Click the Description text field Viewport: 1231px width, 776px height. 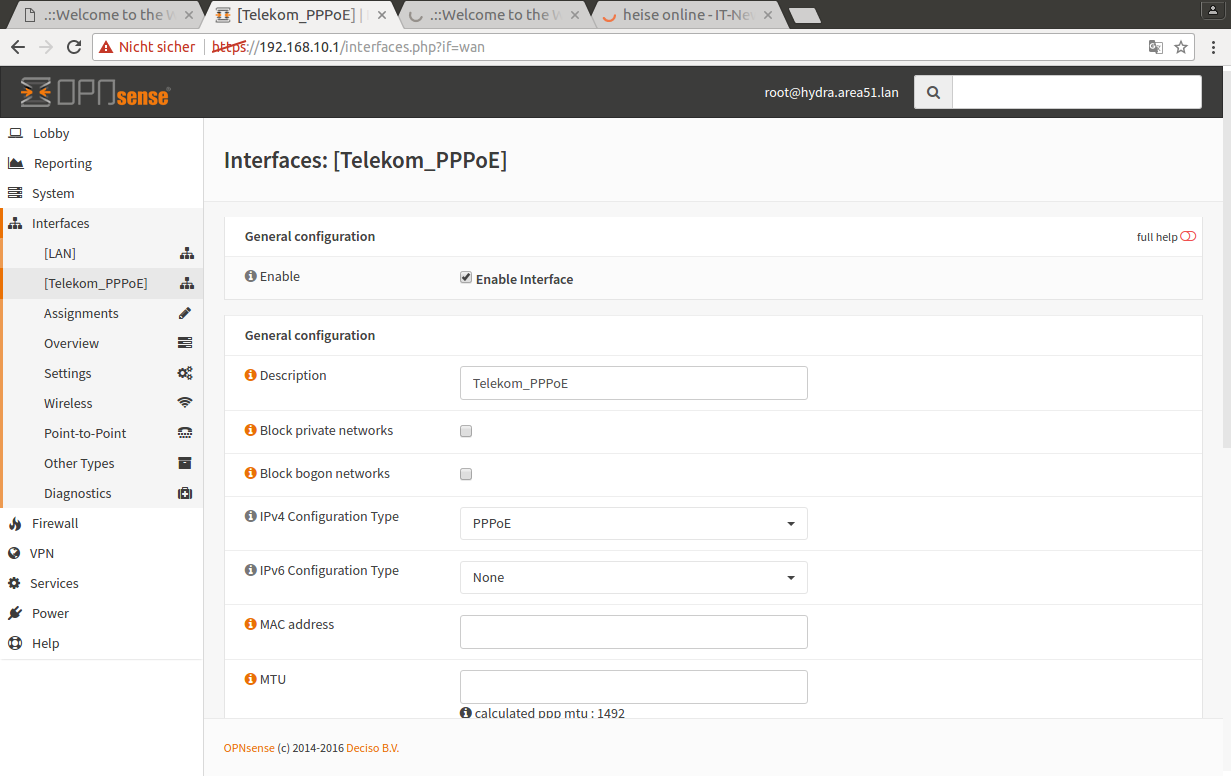click(634, 383)
